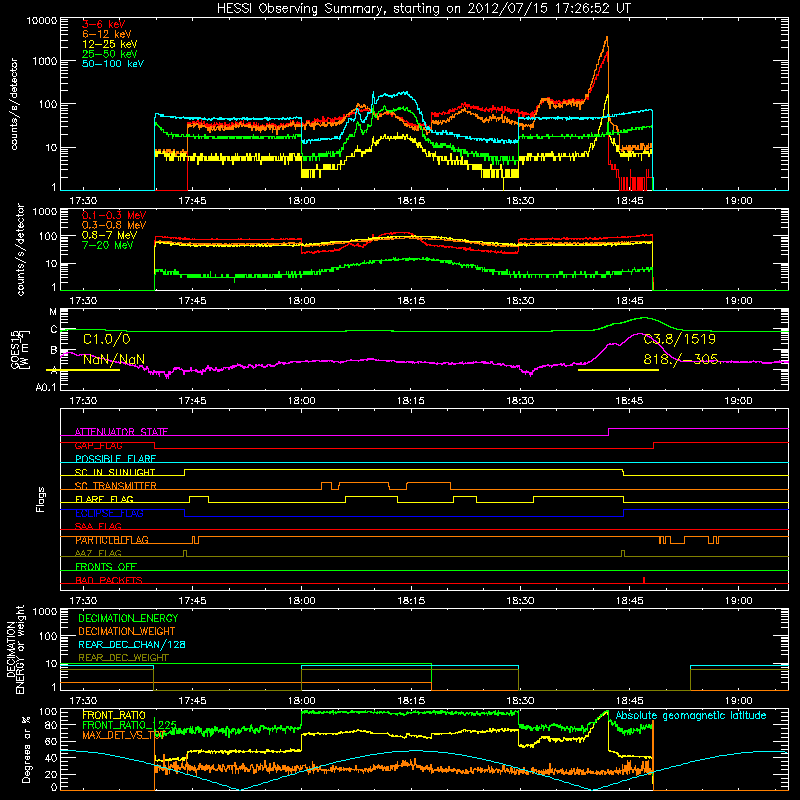Select the 0.1-0.3 MeV legend label
This screenshot has height=800, width=800.
(x=114, y=216)
